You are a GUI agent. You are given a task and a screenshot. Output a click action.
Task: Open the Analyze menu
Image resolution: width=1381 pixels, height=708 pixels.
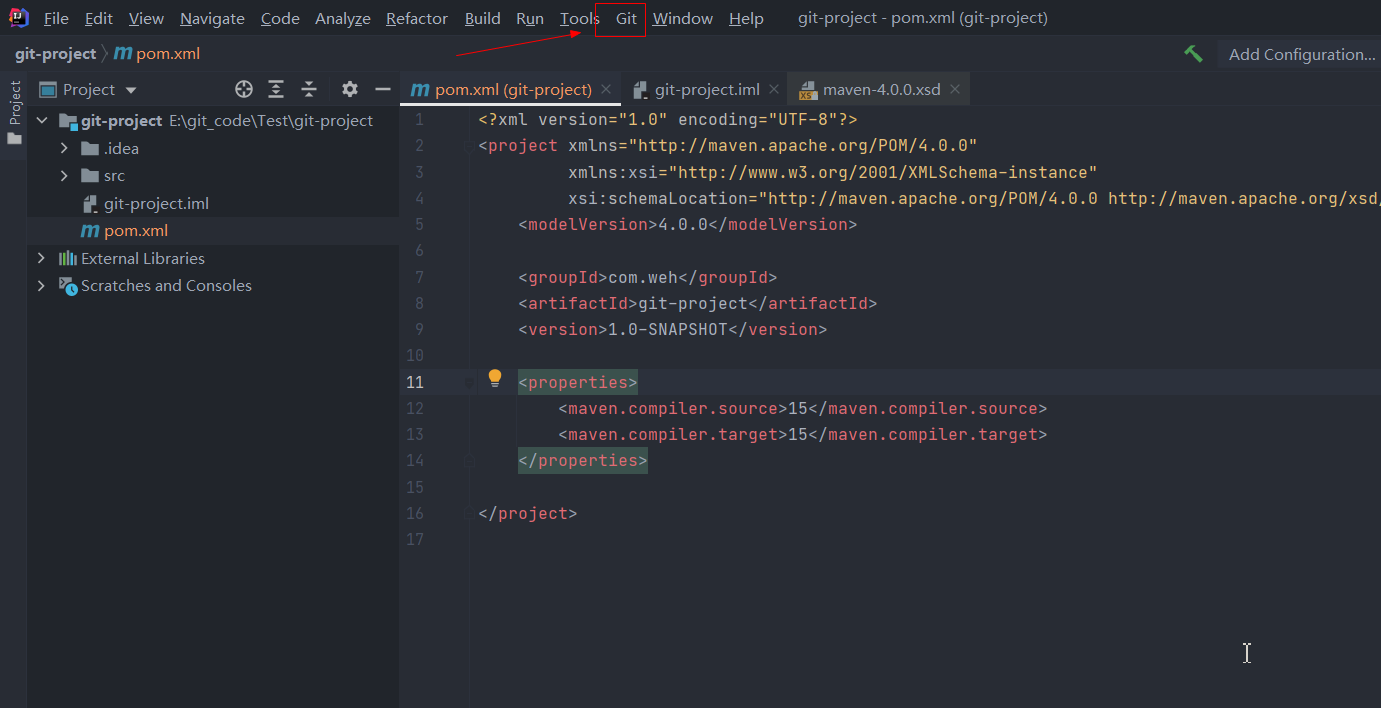point(343,19)
